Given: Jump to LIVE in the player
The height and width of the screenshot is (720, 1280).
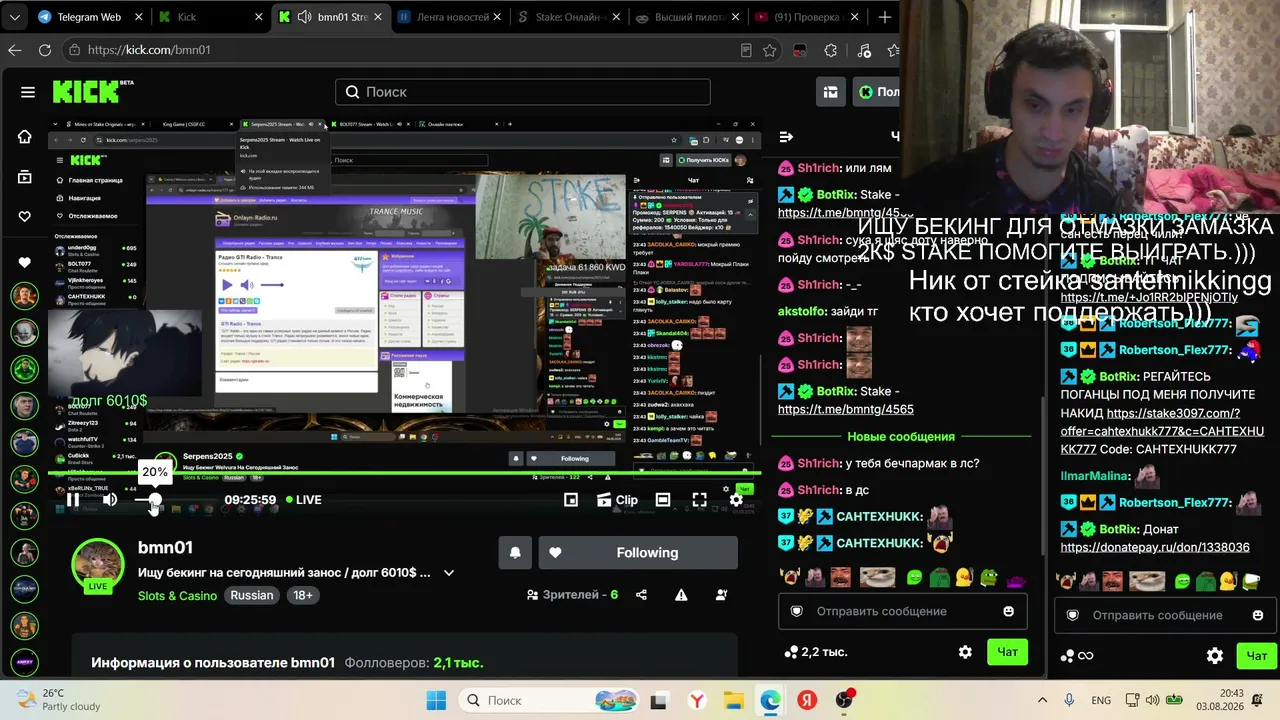Looking at the screenshot, I should pos(304,500).
